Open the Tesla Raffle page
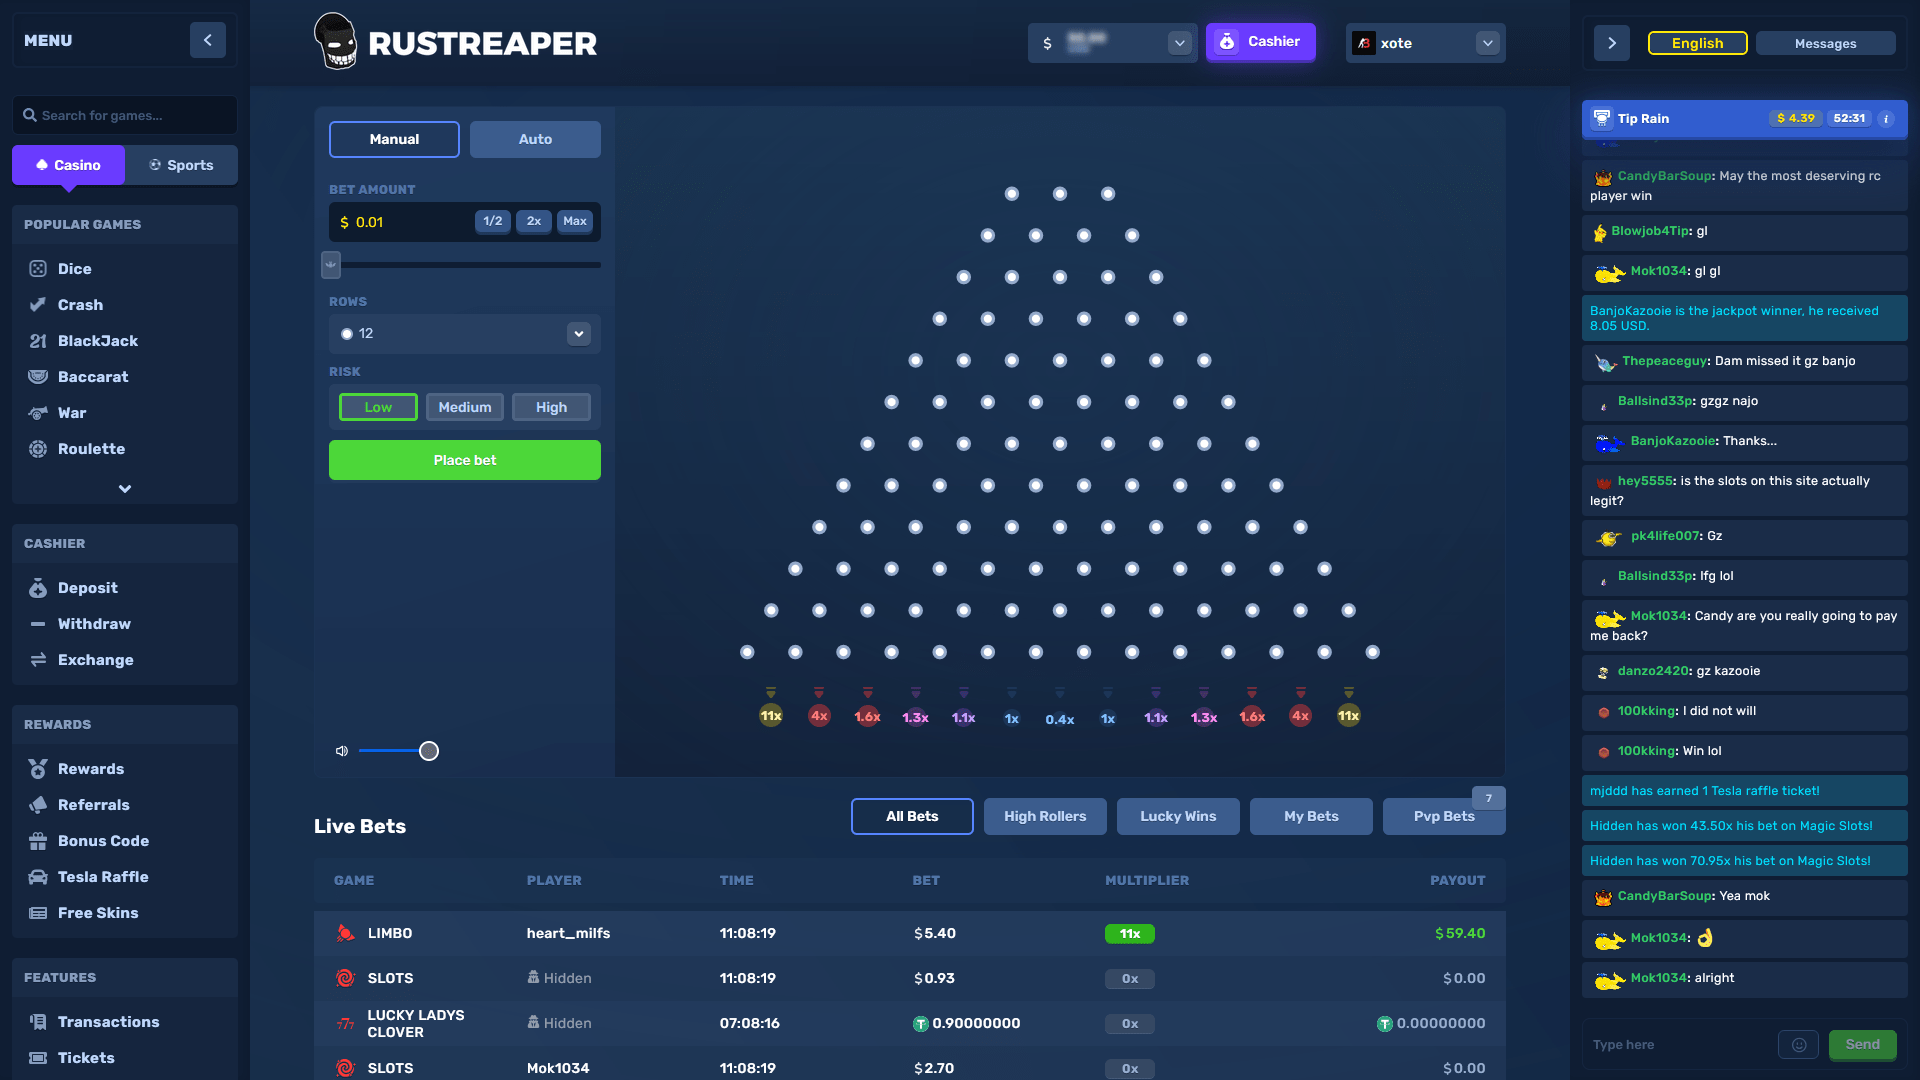Screen dimensions: 1920x1080 click(103, 877)
